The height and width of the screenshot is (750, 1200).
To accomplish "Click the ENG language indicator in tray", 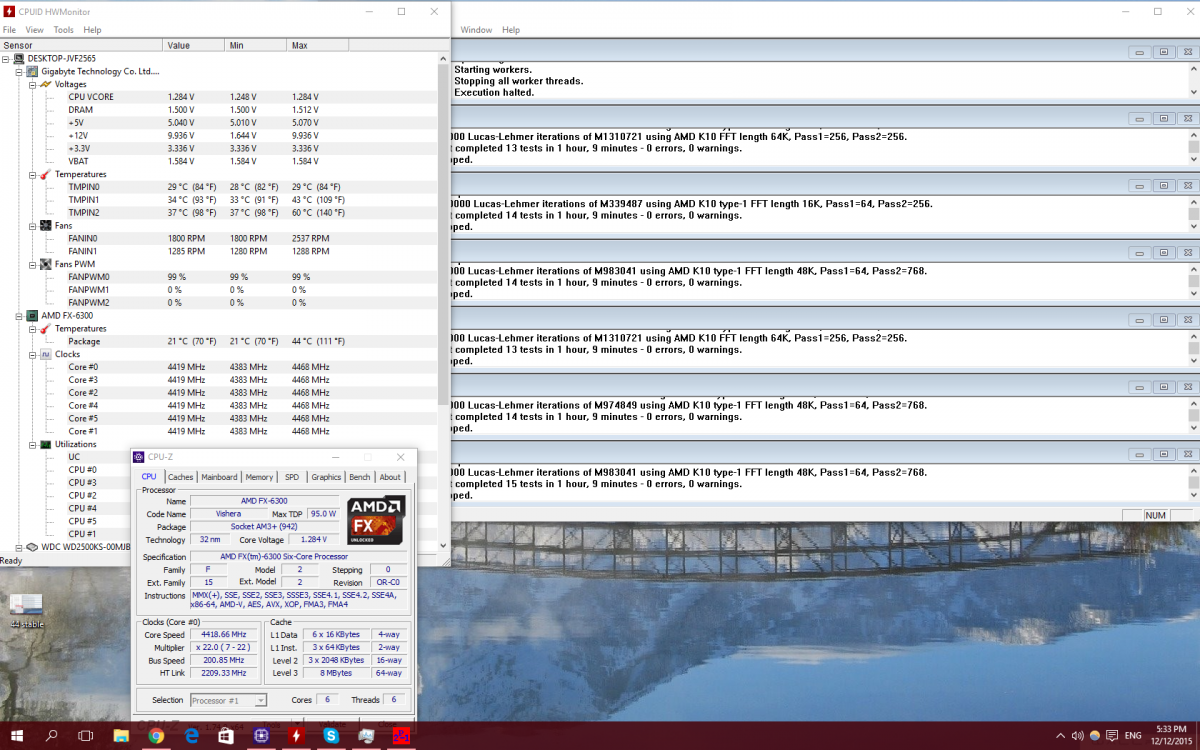I will [x=1133, y=736].
